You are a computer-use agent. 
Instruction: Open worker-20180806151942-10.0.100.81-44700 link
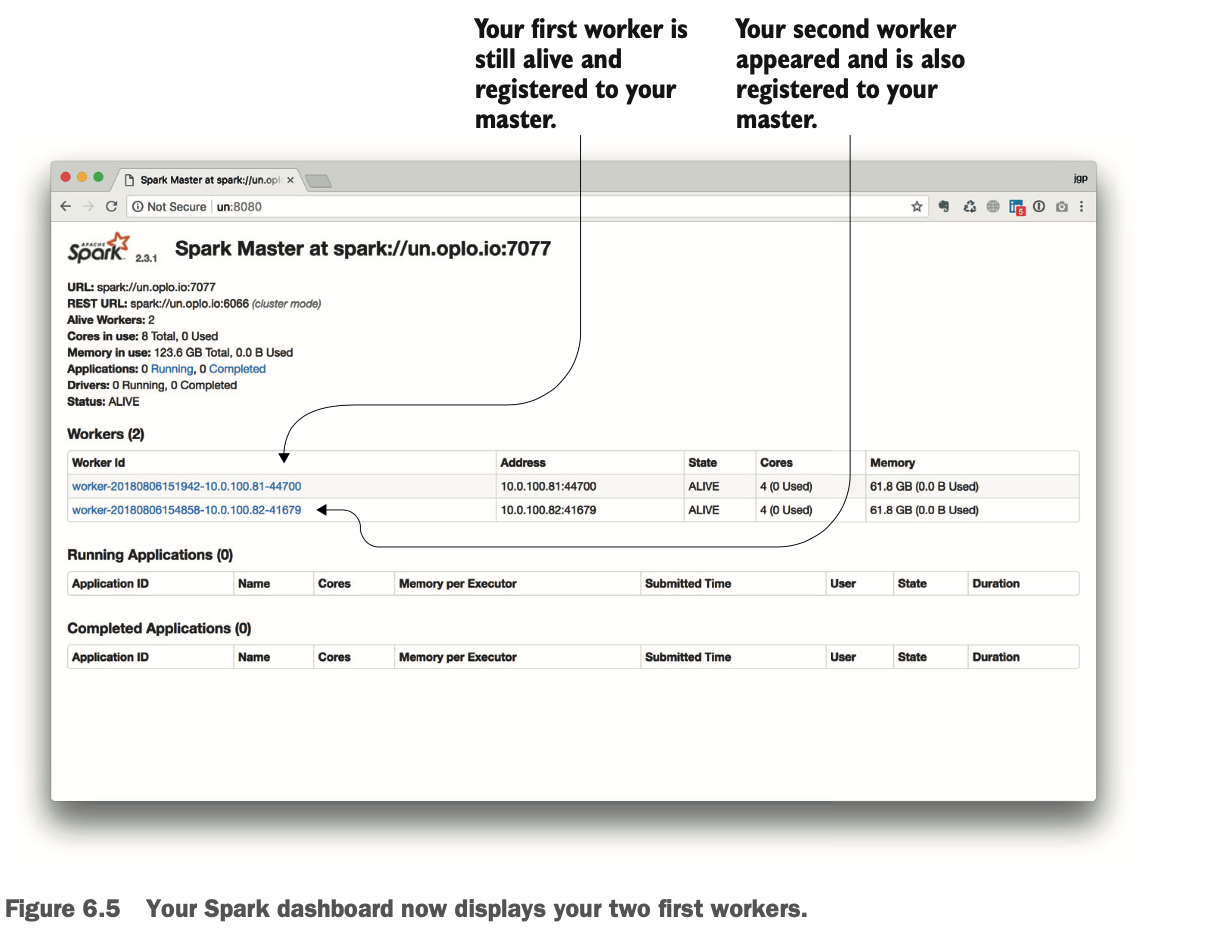click(186, 487)
